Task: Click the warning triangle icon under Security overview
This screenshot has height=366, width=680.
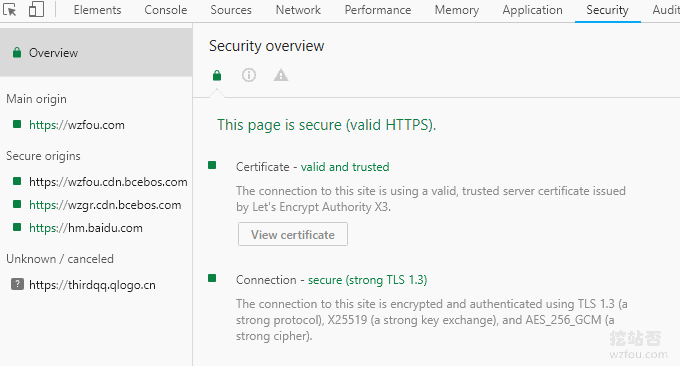Action: (x=281, y=75)
